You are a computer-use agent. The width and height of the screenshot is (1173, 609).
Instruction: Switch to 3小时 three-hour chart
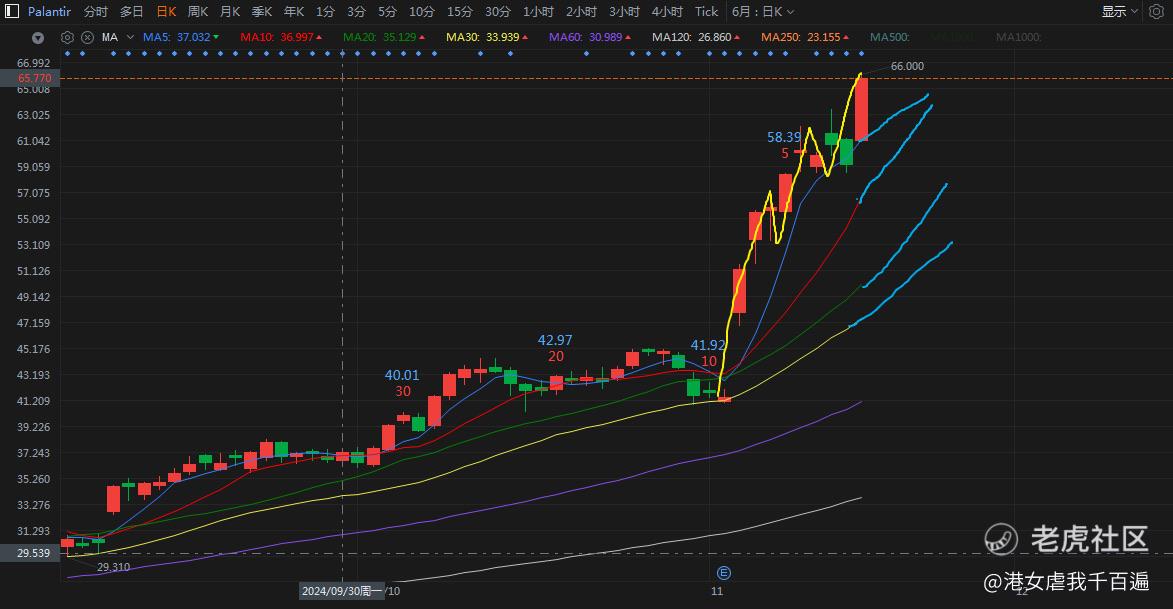click(x=624, y=11)
